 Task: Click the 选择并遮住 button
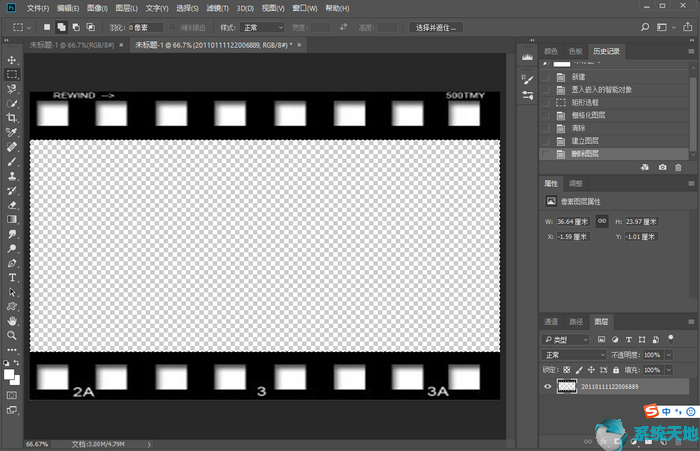coord(436,28)
